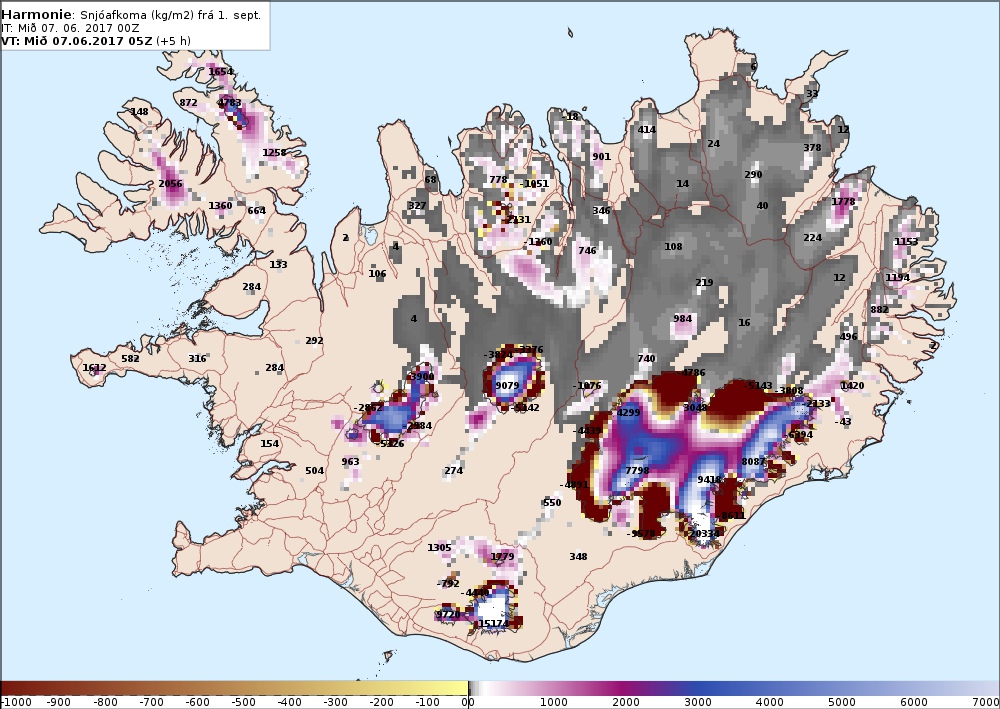
Task: Click the snow value 4783
Action: [230, 102]
